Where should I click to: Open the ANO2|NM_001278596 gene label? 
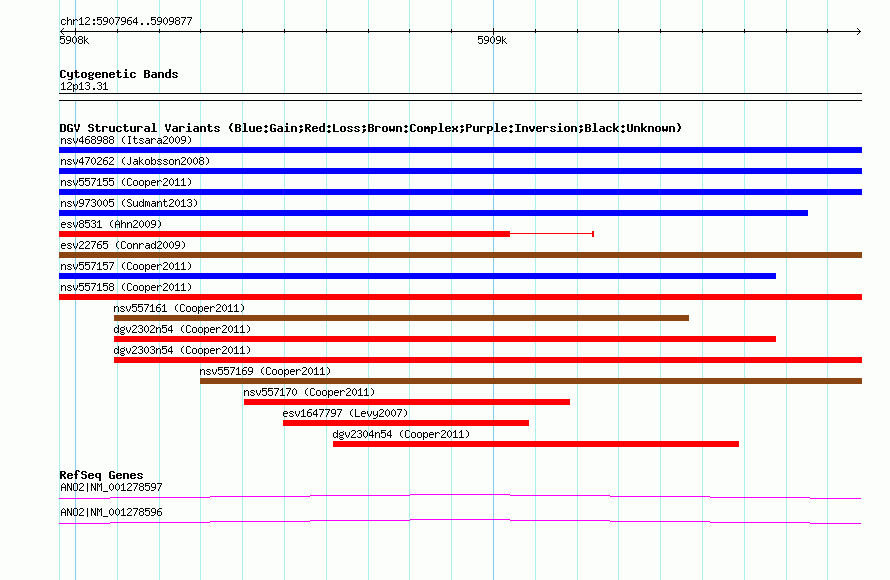coord(111,512)
